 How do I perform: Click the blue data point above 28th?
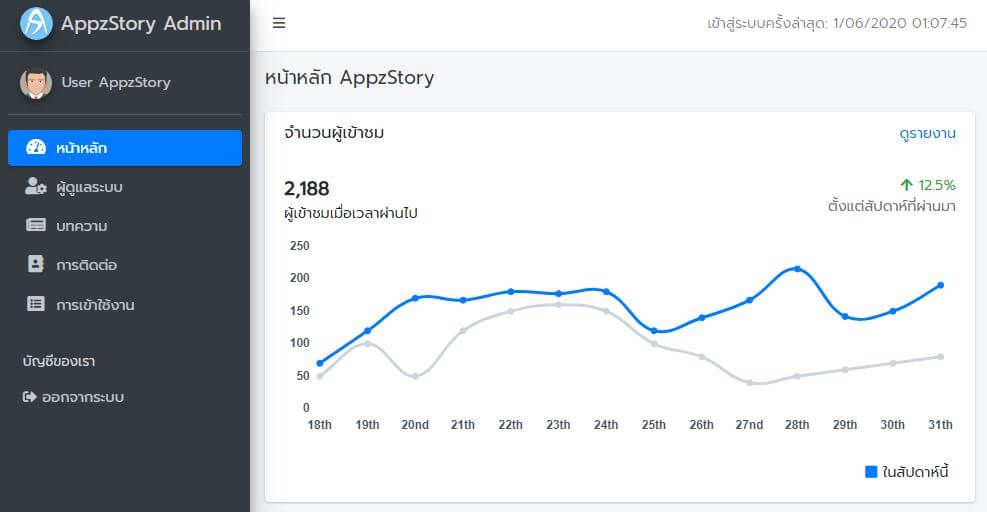point(797,269)
